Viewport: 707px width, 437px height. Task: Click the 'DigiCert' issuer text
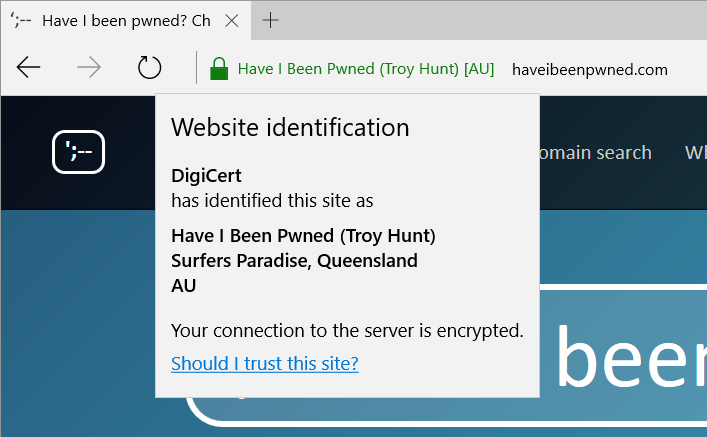pos(206,176)
